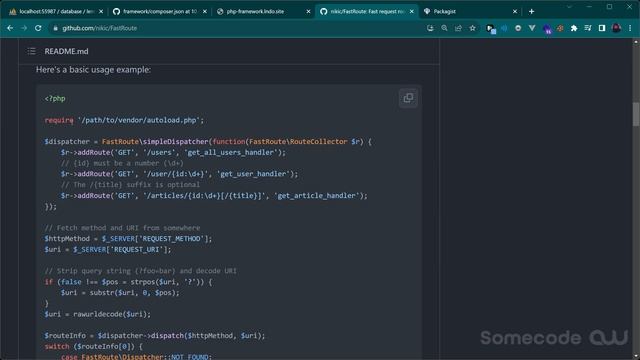
Task: Click the require autoload.php line
Action: pos(124,120)
